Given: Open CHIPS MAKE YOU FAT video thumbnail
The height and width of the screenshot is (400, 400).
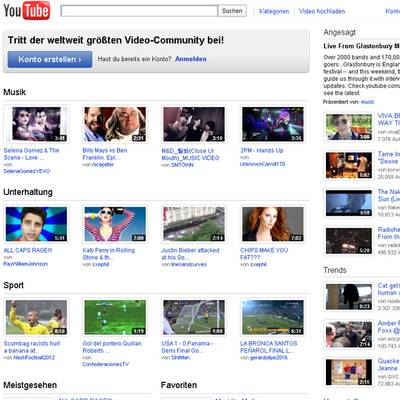Looking at the screenshot, I should 273,224.
